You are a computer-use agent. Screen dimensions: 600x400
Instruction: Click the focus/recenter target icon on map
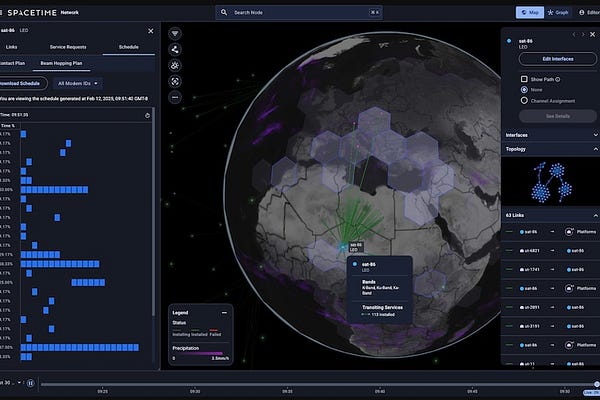point(176,81)
